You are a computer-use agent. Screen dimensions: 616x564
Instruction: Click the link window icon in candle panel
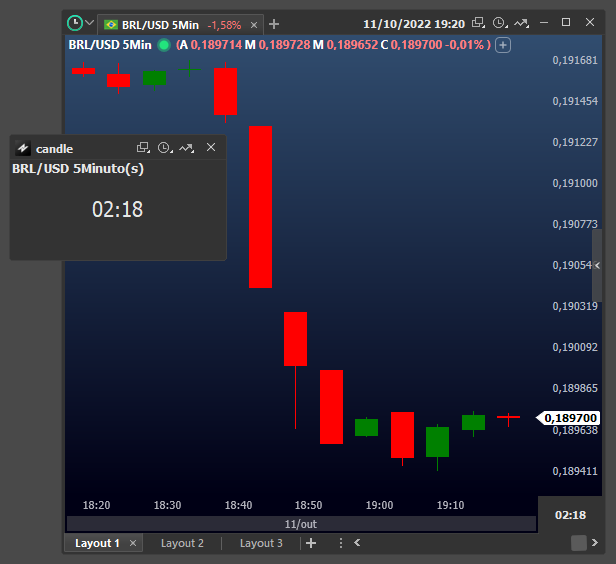[x=143, y=148]
